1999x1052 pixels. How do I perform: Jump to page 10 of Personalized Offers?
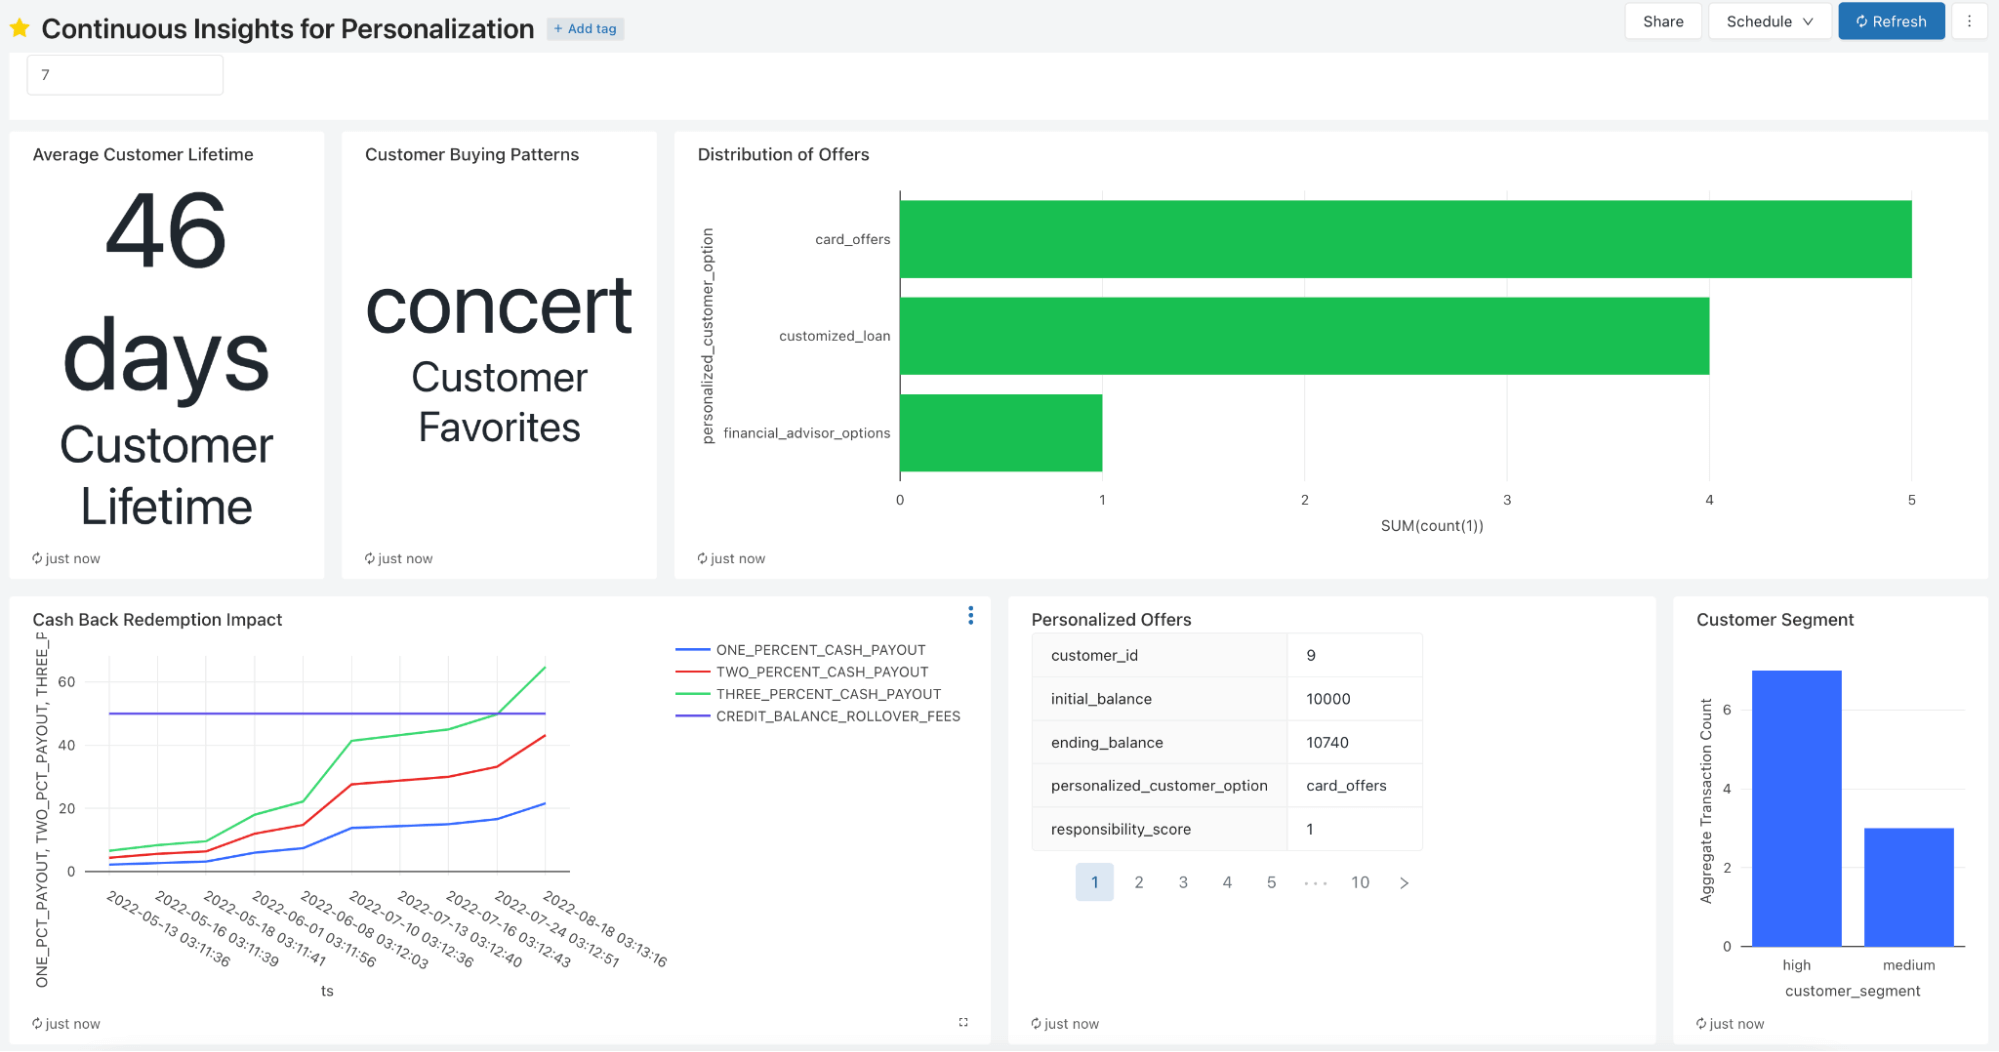coord(1360,883)
